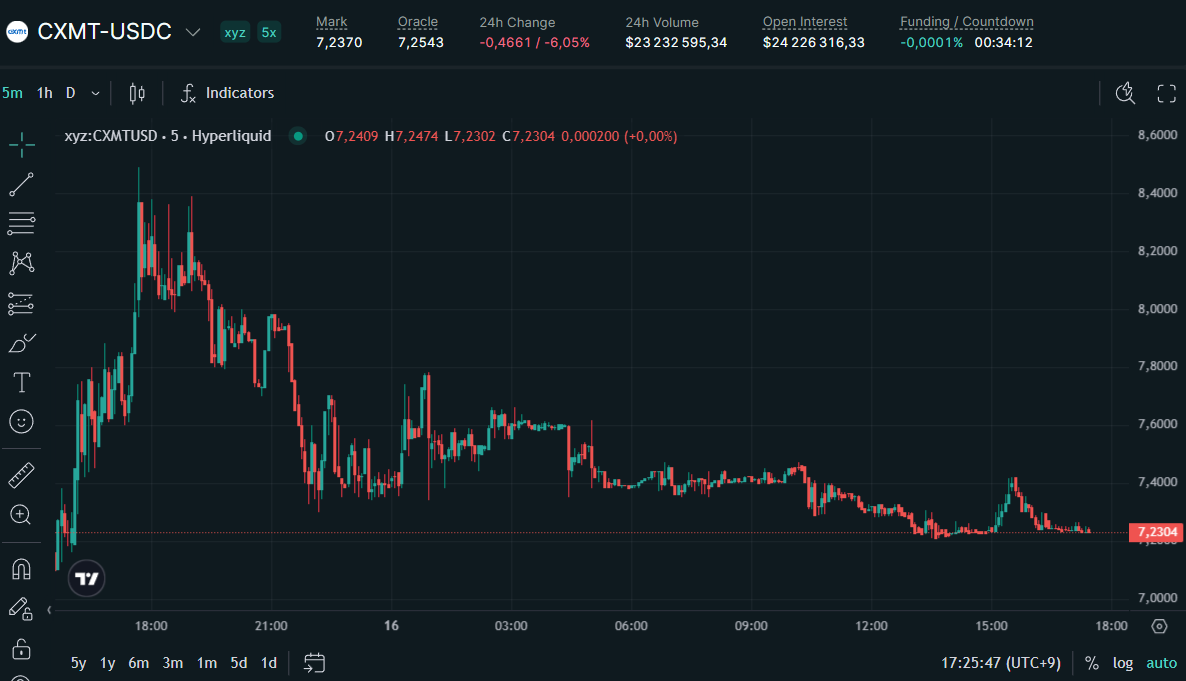Select the ruler measure tool
This screenshot has height=681, width=1186.
click(x=22, y=475)
